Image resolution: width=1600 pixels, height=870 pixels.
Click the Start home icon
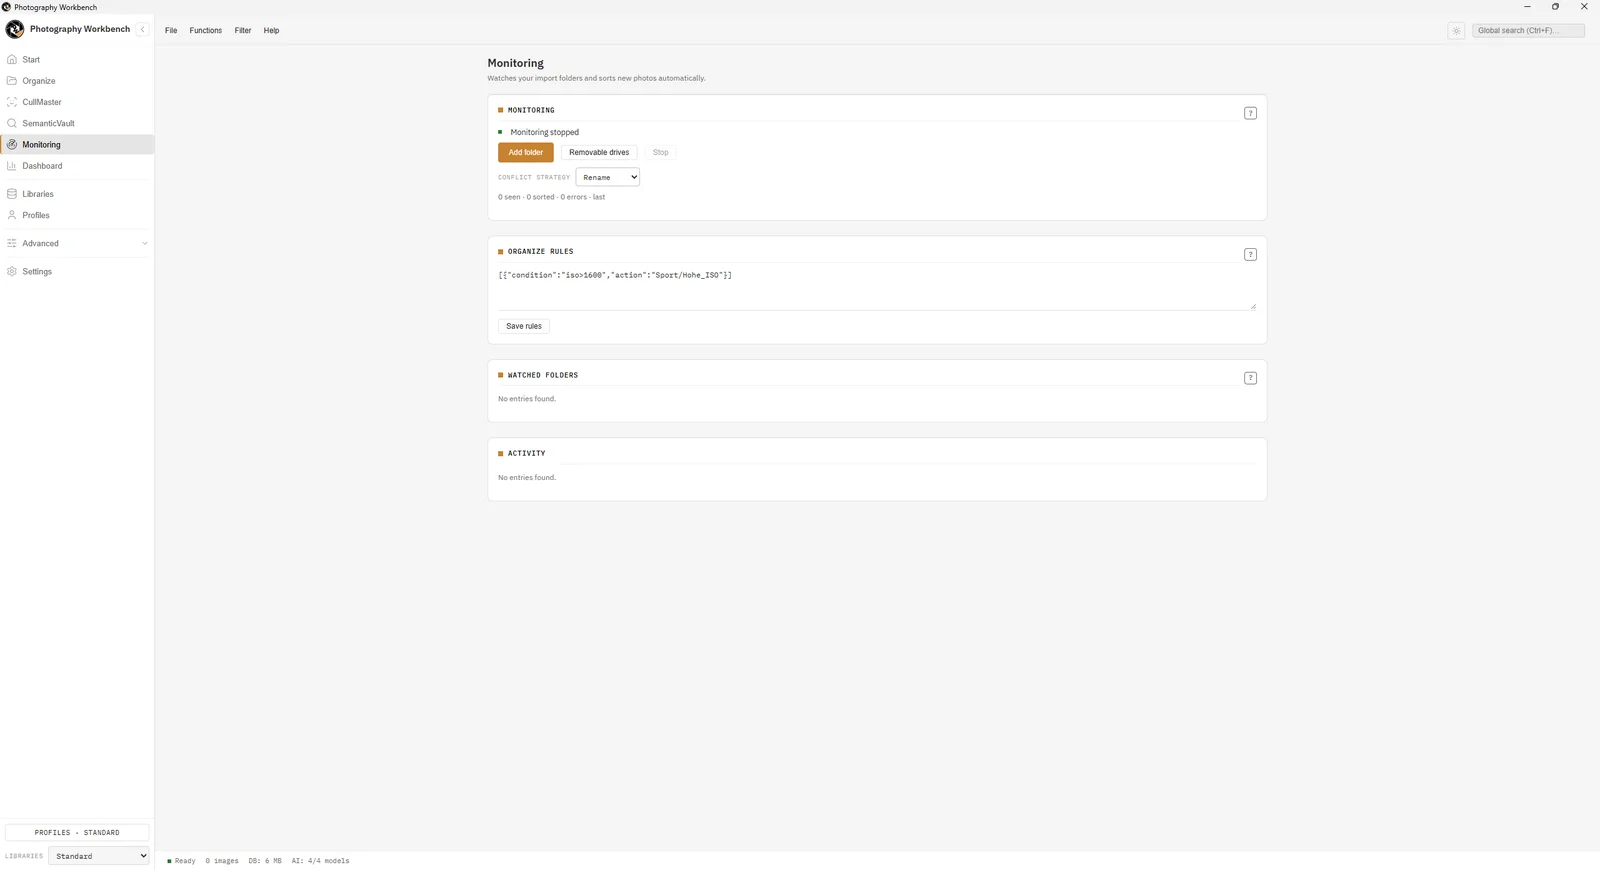[12, 59]
